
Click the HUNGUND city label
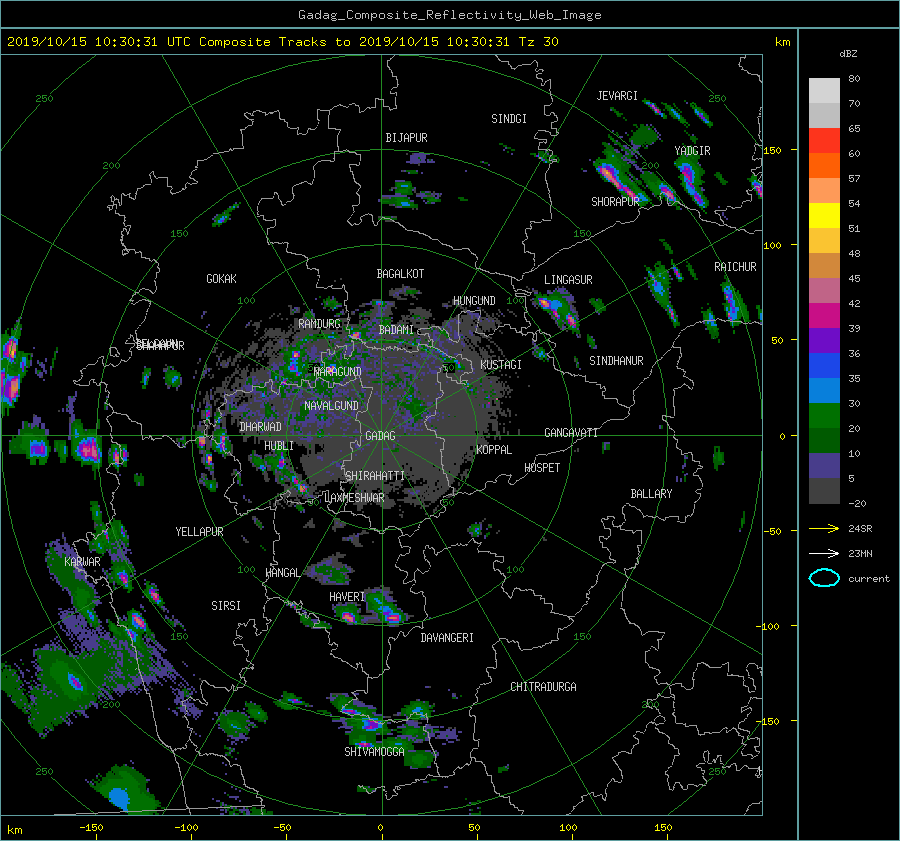click(x=474, y=301)
